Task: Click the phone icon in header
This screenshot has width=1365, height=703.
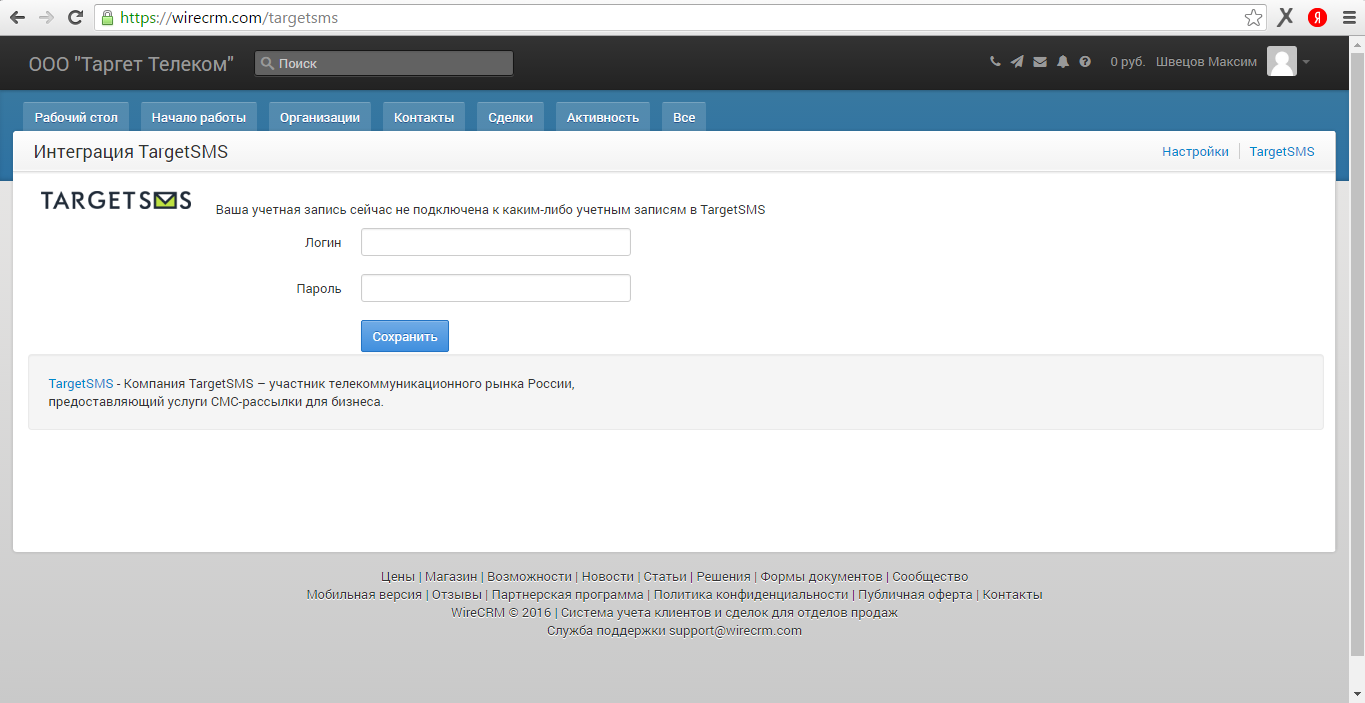Action: pos(995,62)
